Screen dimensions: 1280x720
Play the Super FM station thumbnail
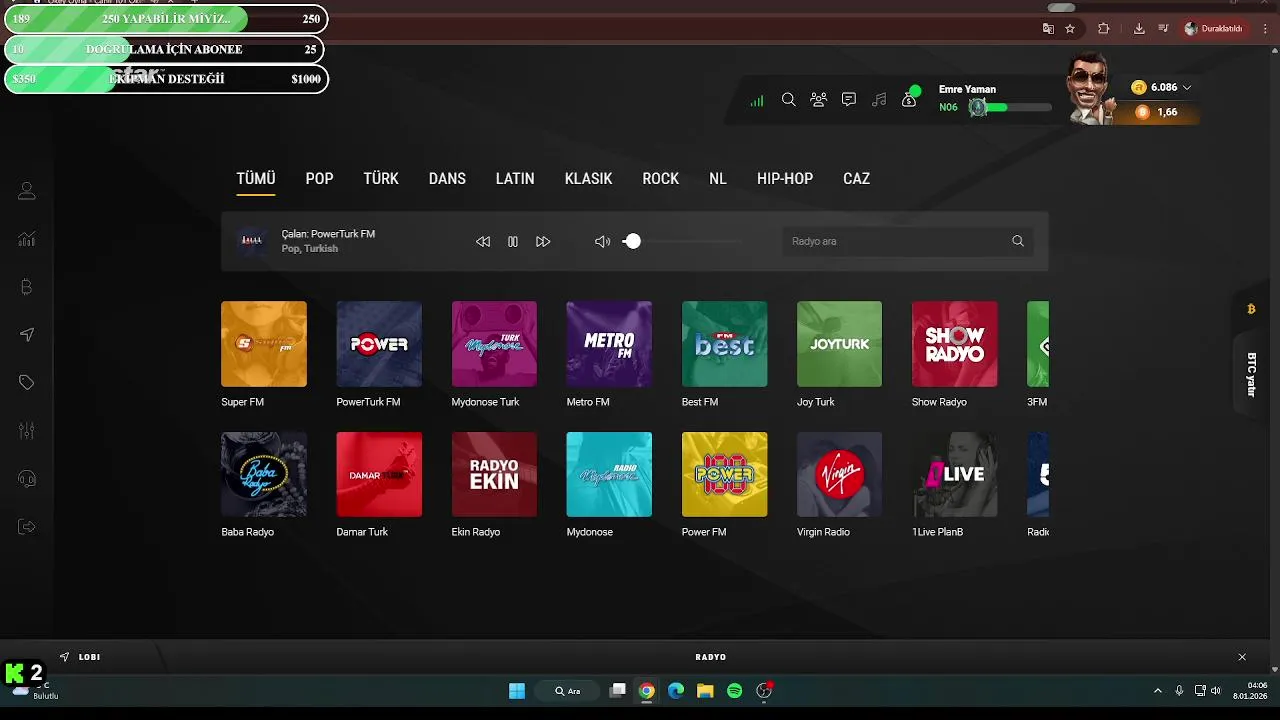(264, 344)
